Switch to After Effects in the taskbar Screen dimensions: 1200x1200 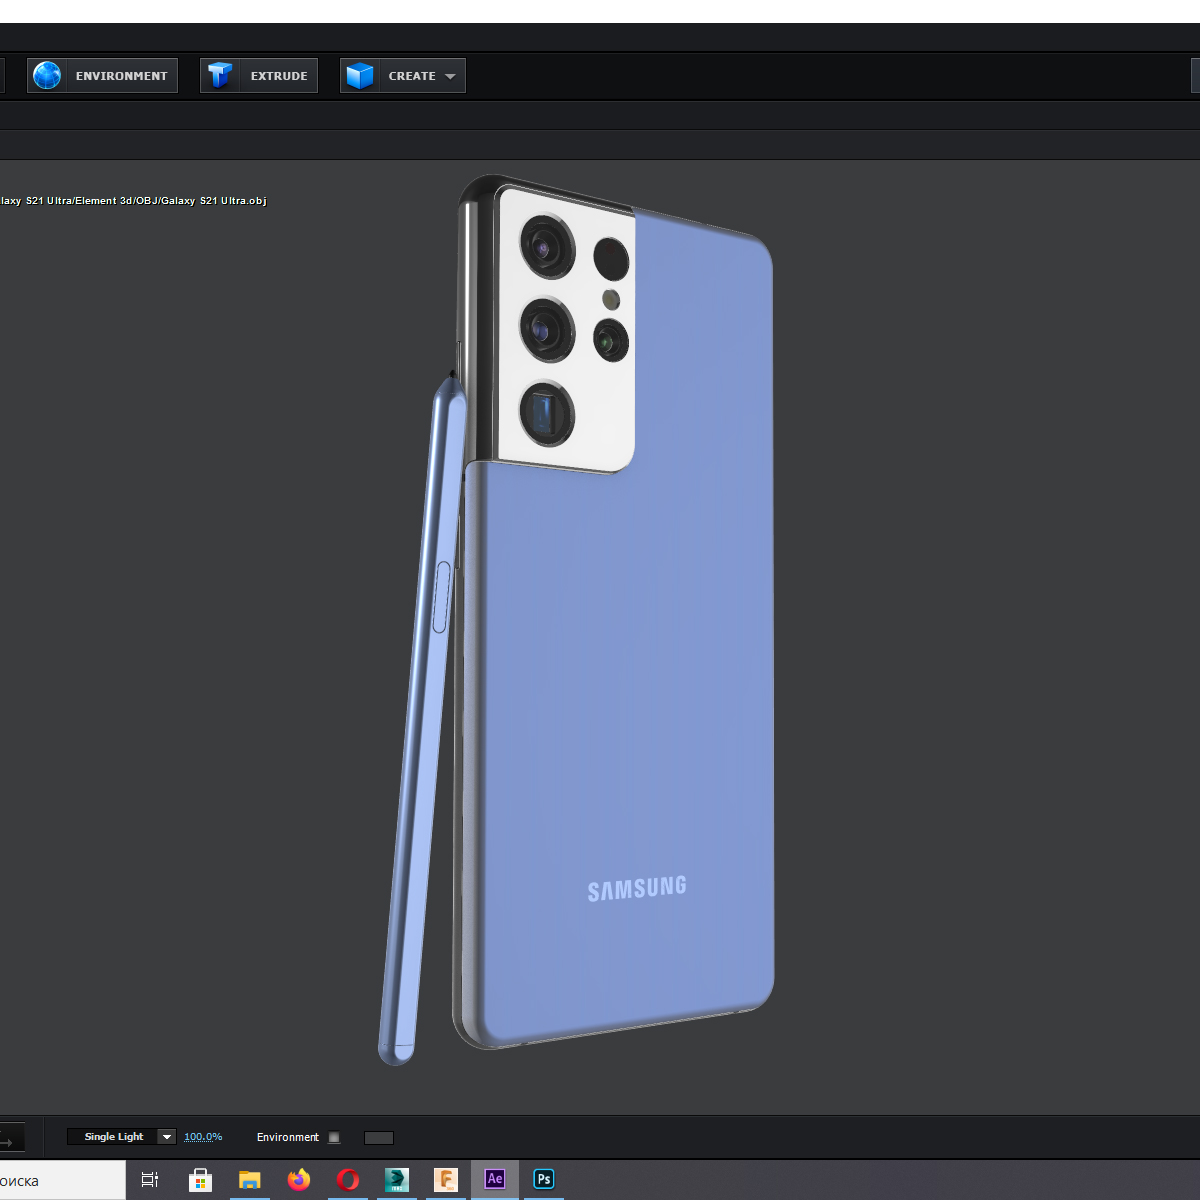495,1180
